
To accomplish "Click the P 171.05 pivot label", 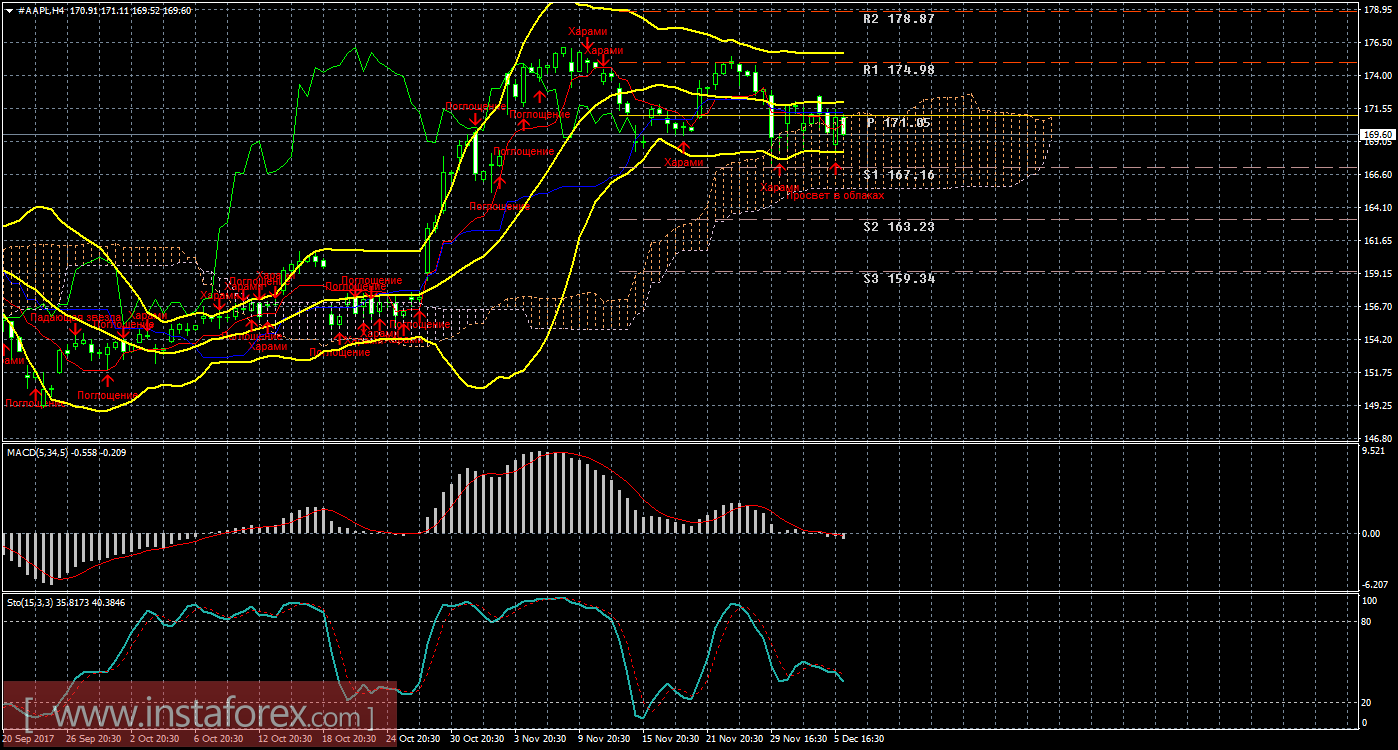I will [898, 123].
